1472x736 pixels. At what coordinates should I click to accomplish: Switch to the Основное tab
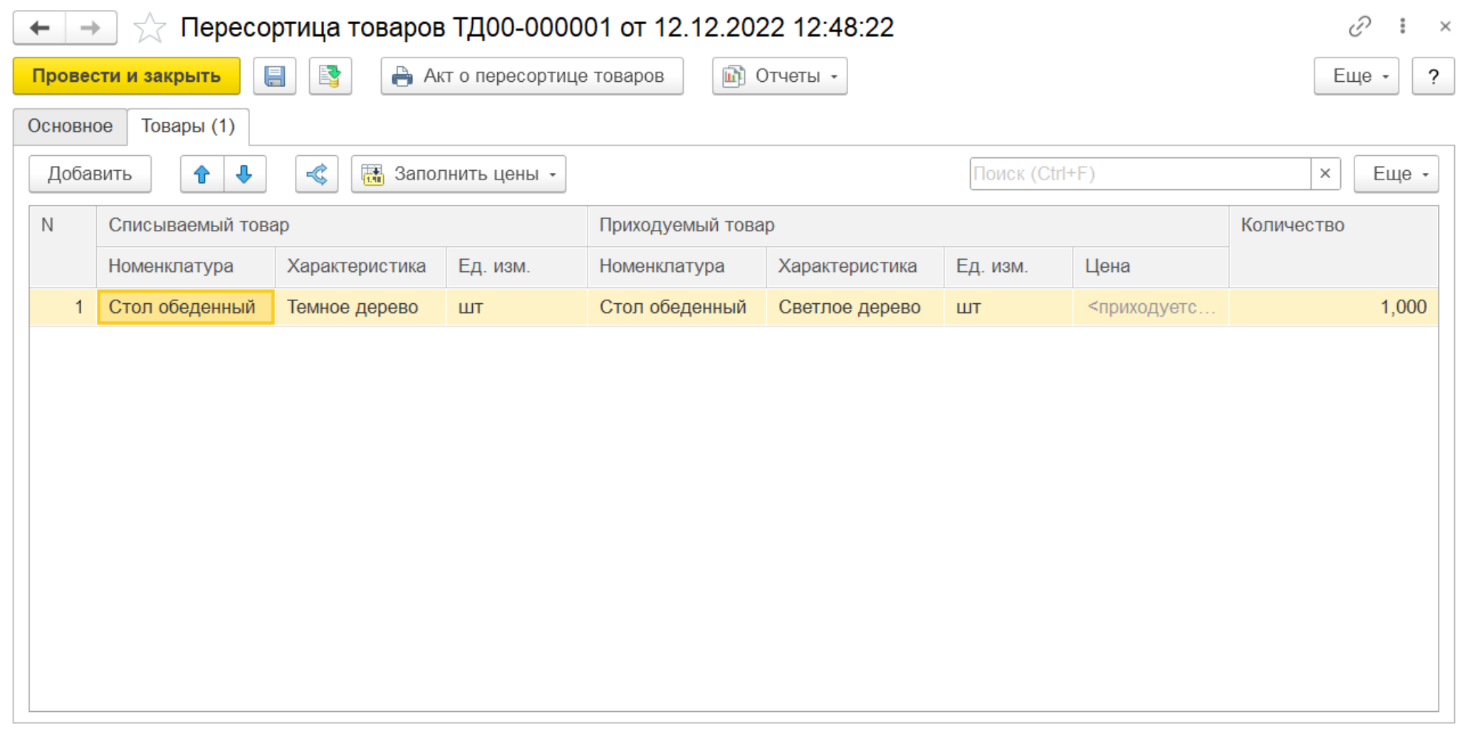(70, 126)
